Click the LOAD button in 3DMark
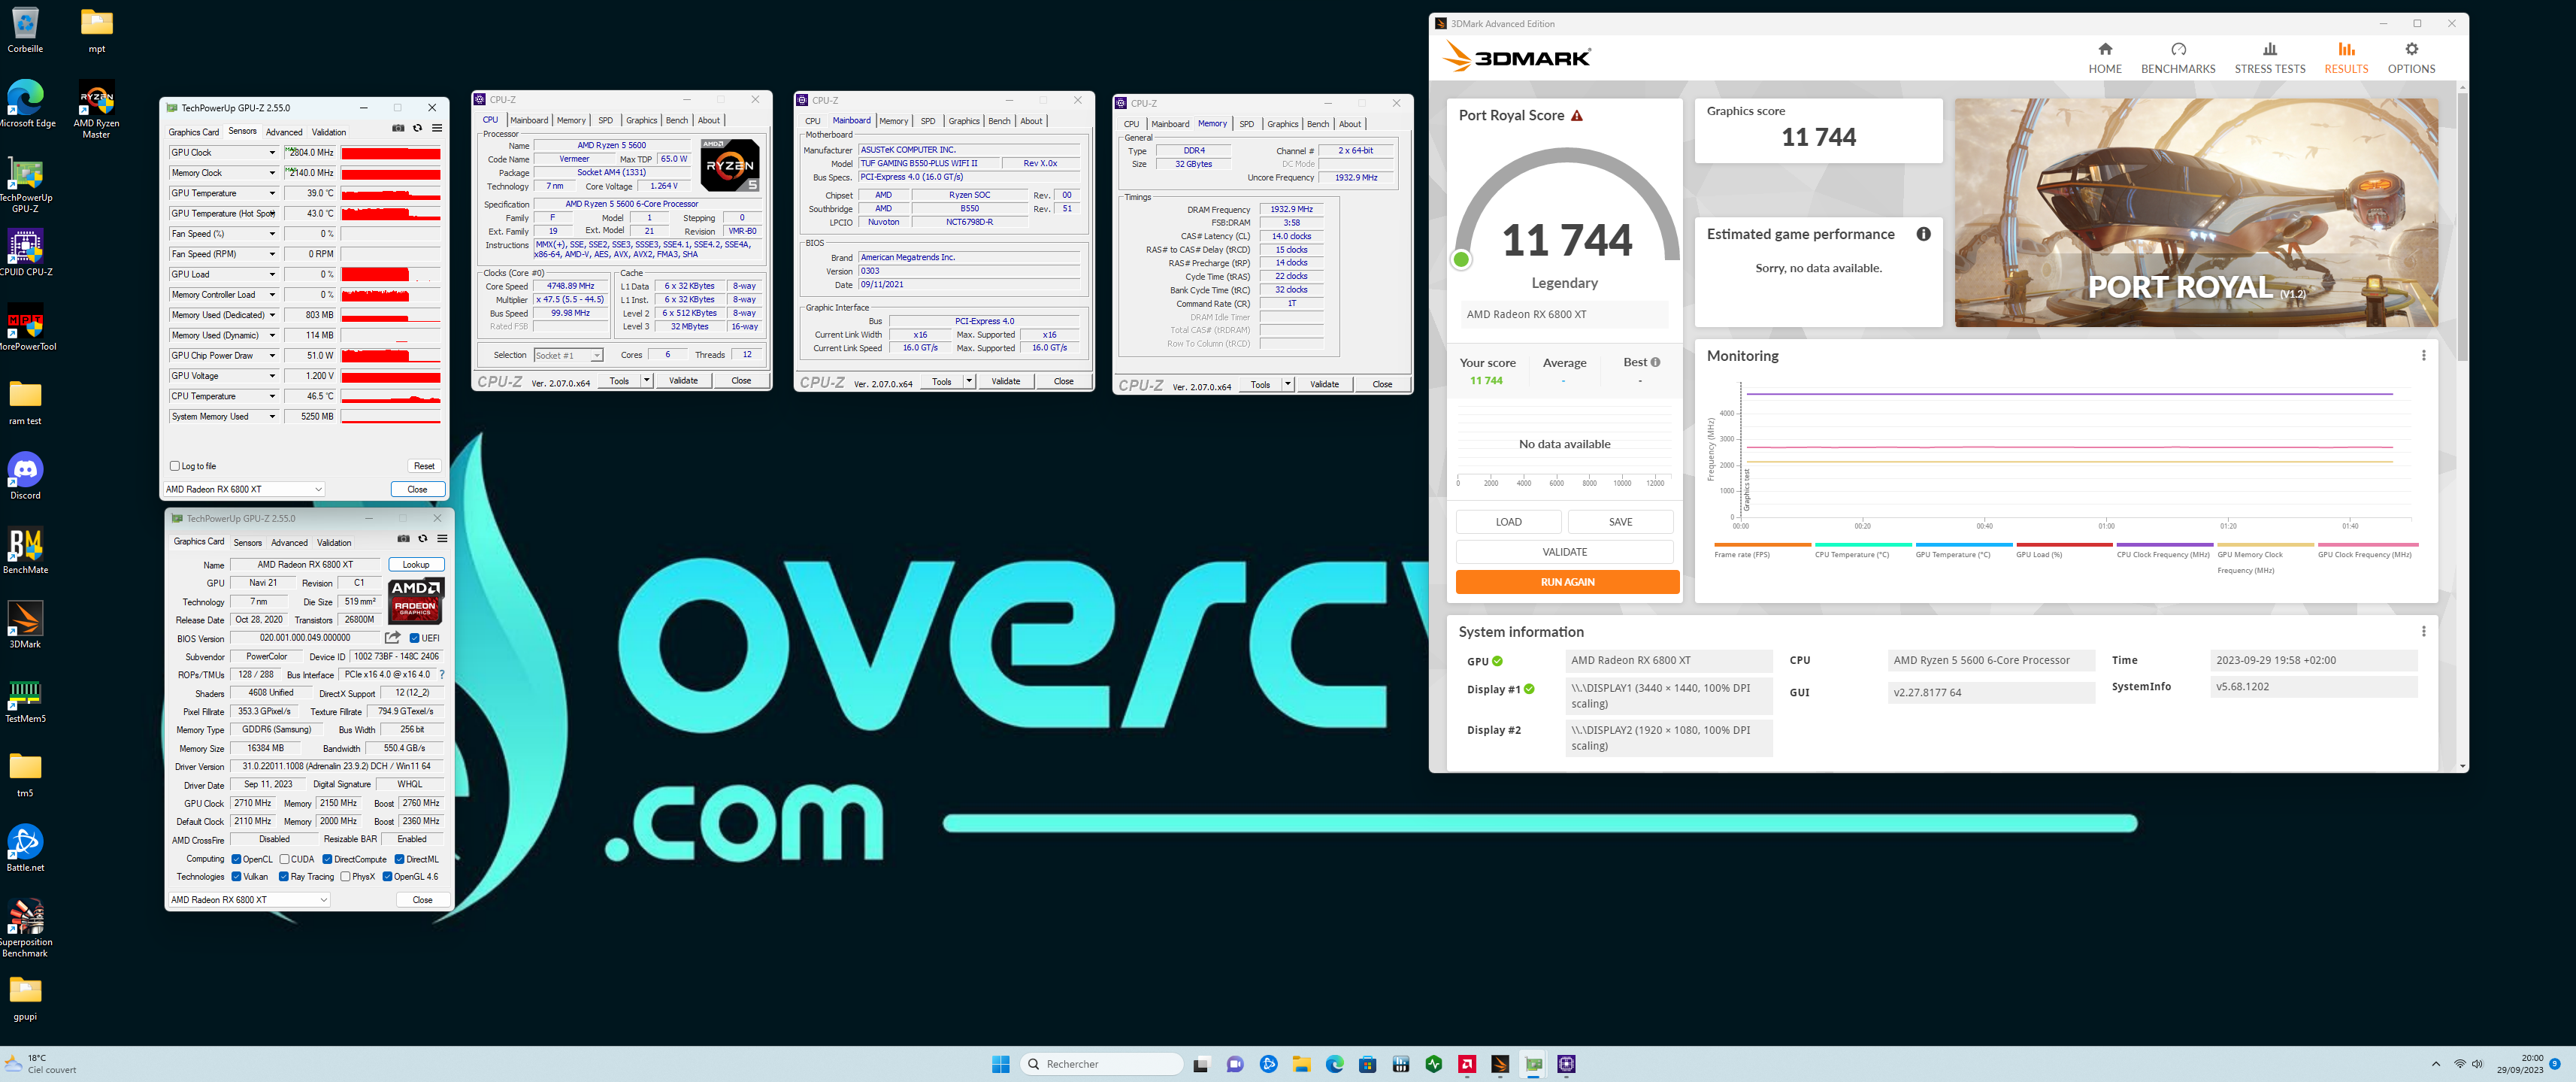The image size is (2576, 1082). pos(1508,522)
